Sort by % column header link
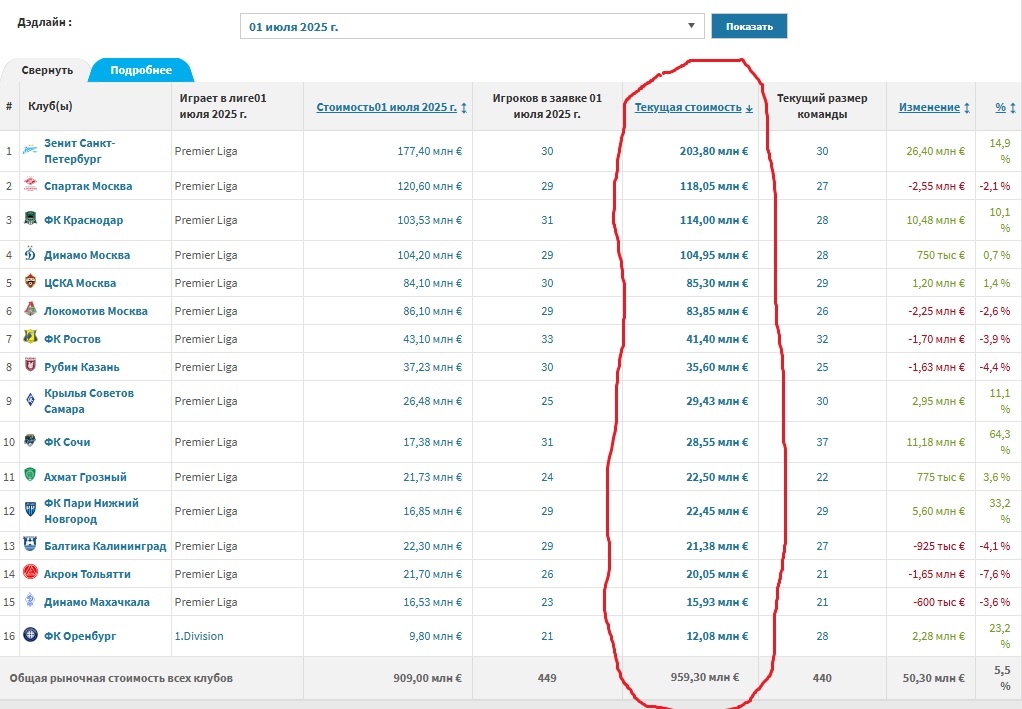 click(1000, 108)
